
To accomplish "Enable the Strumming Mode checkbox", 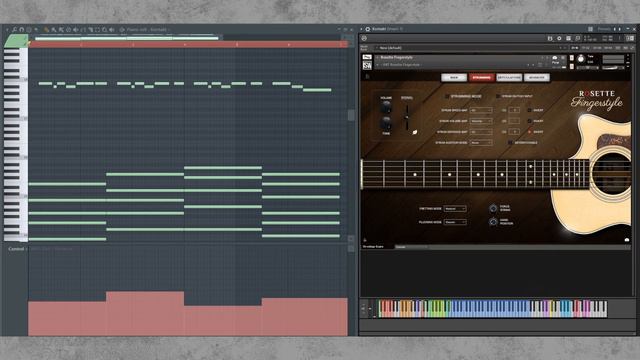I will pyautogui.click(x=447, y=96).
